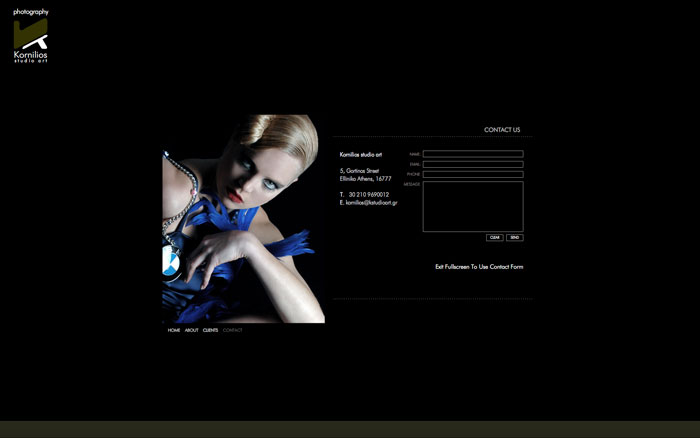Viewport: 700px width, 438px height.
Task: Click the telephone number 30 210 9690012
Action: coord(368,194)
